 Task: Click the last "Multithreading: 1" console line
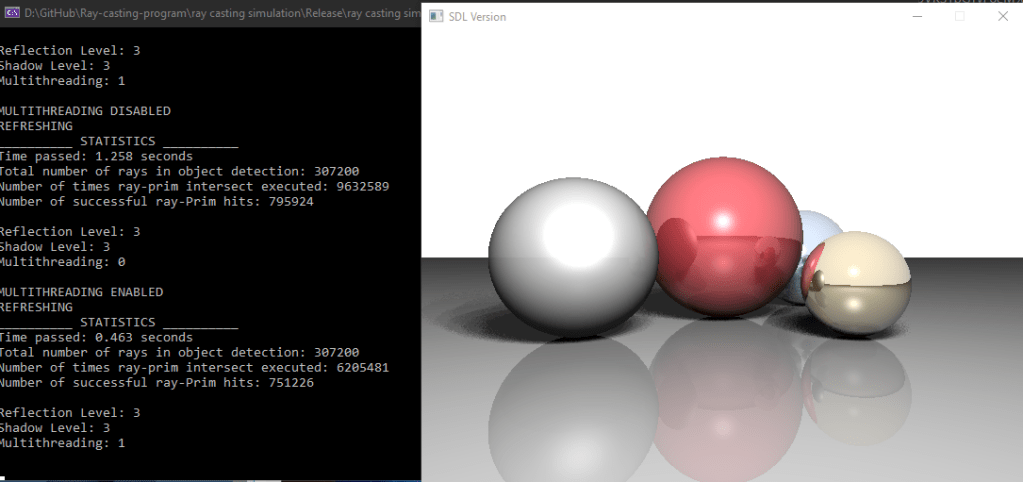(x=62, y=443)
